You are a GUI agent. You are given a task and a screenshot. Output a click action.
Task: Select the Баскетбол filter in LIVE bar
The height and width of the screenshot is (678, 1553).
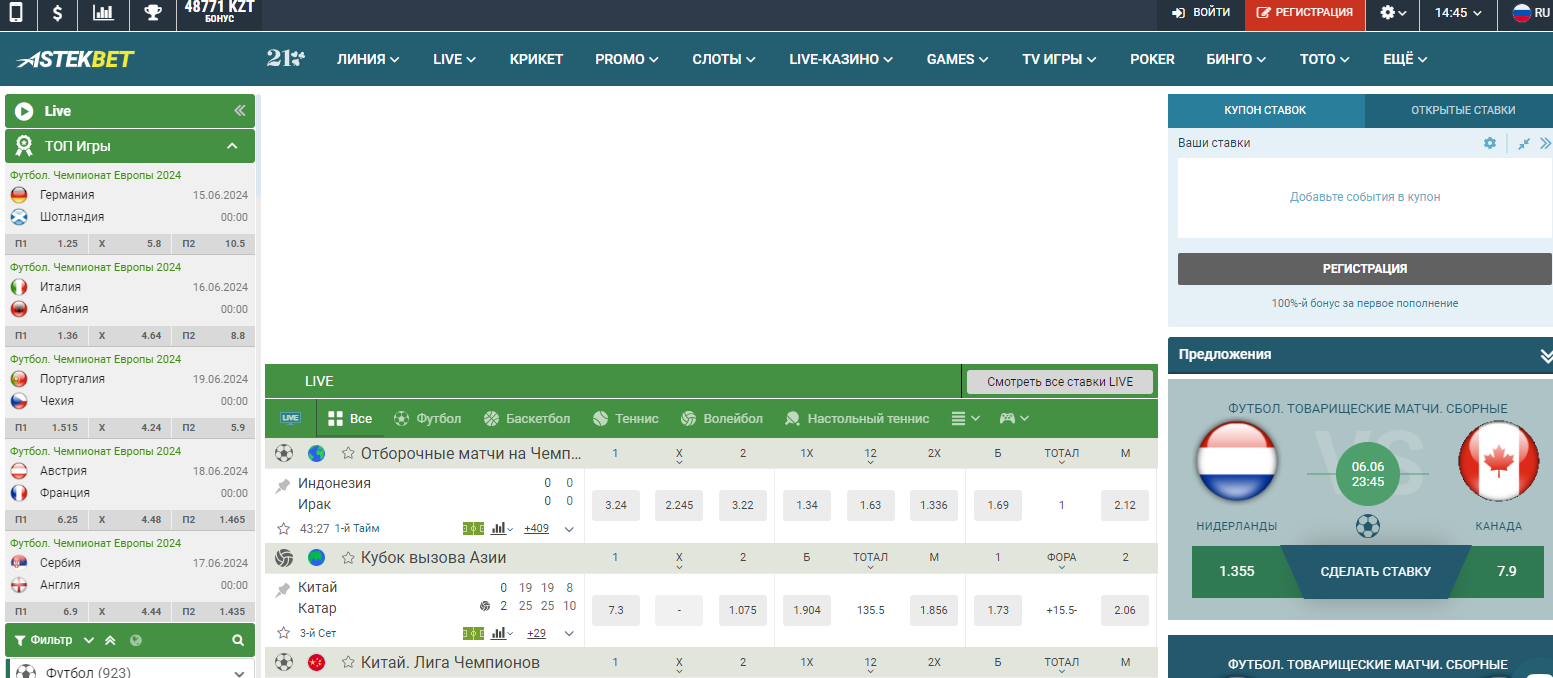[526, 418]
